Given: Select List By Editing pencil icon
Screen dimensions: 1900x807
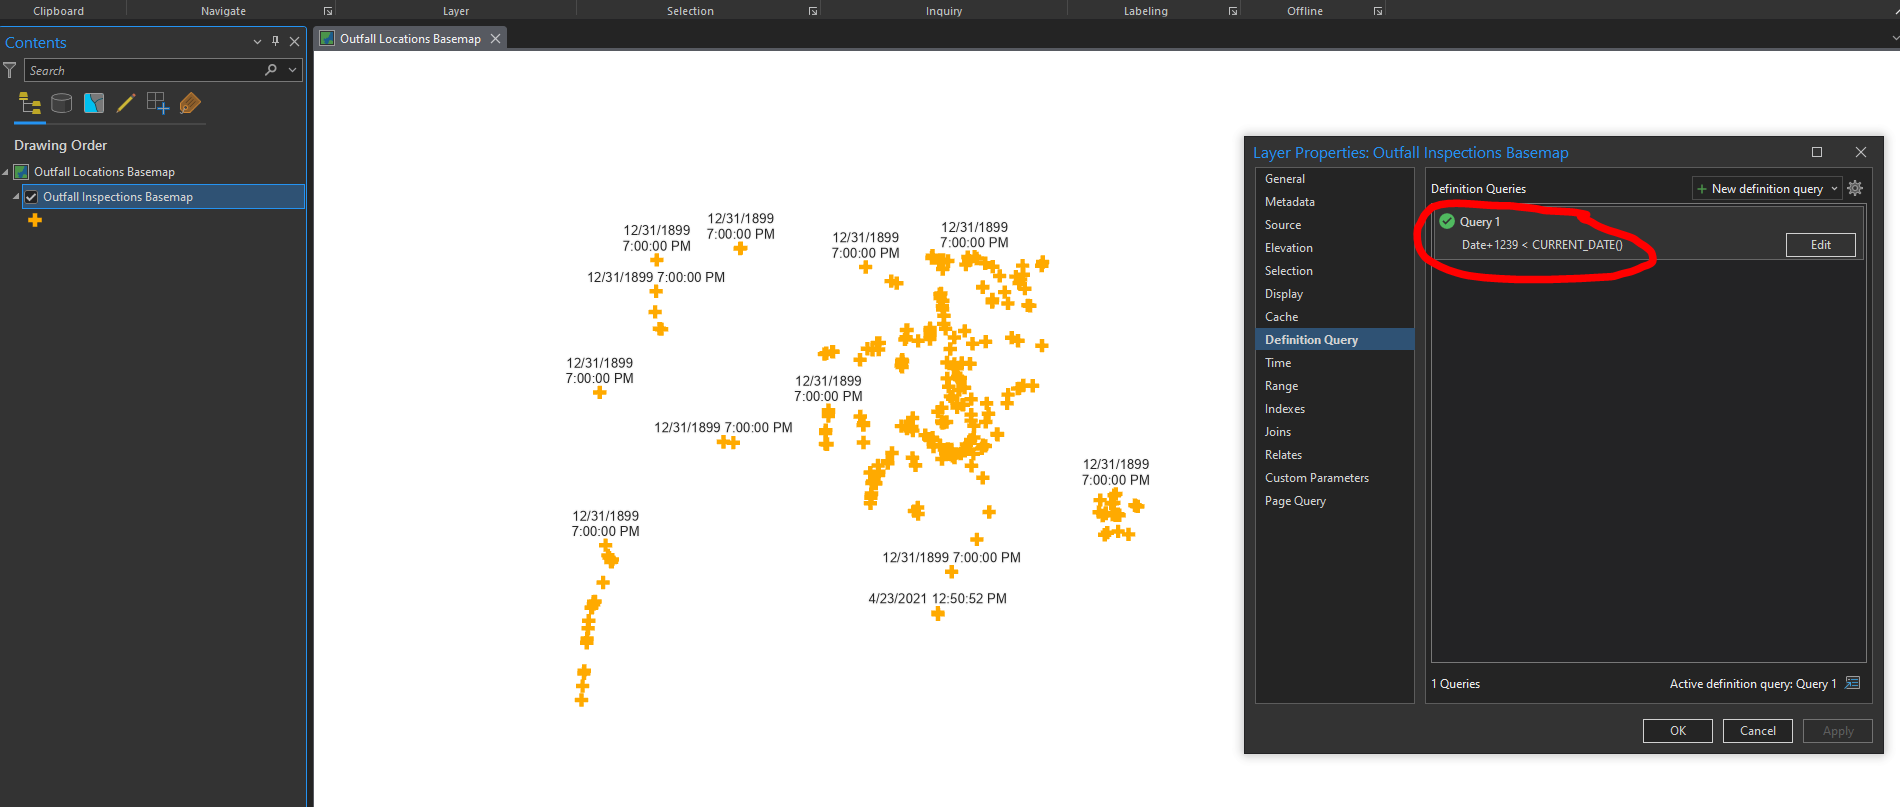Looking at the screenshot, I should click(x=126, y=103).
